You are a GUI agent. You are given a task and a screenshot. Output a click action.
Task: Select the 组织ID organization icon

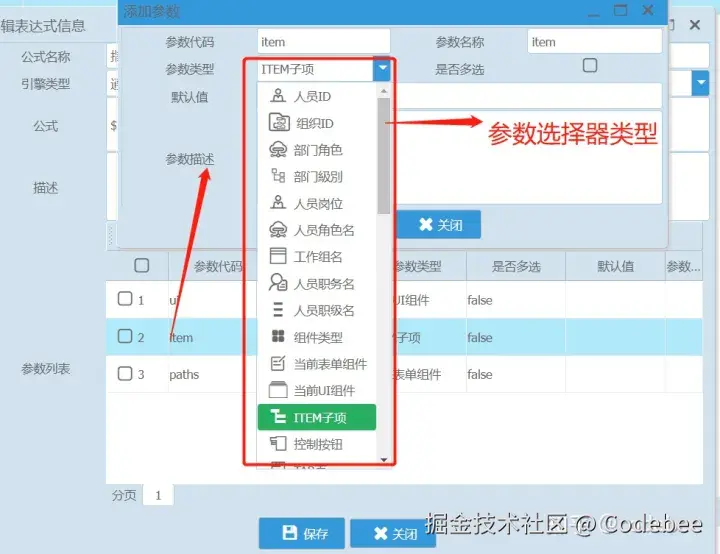pos(279,123)
